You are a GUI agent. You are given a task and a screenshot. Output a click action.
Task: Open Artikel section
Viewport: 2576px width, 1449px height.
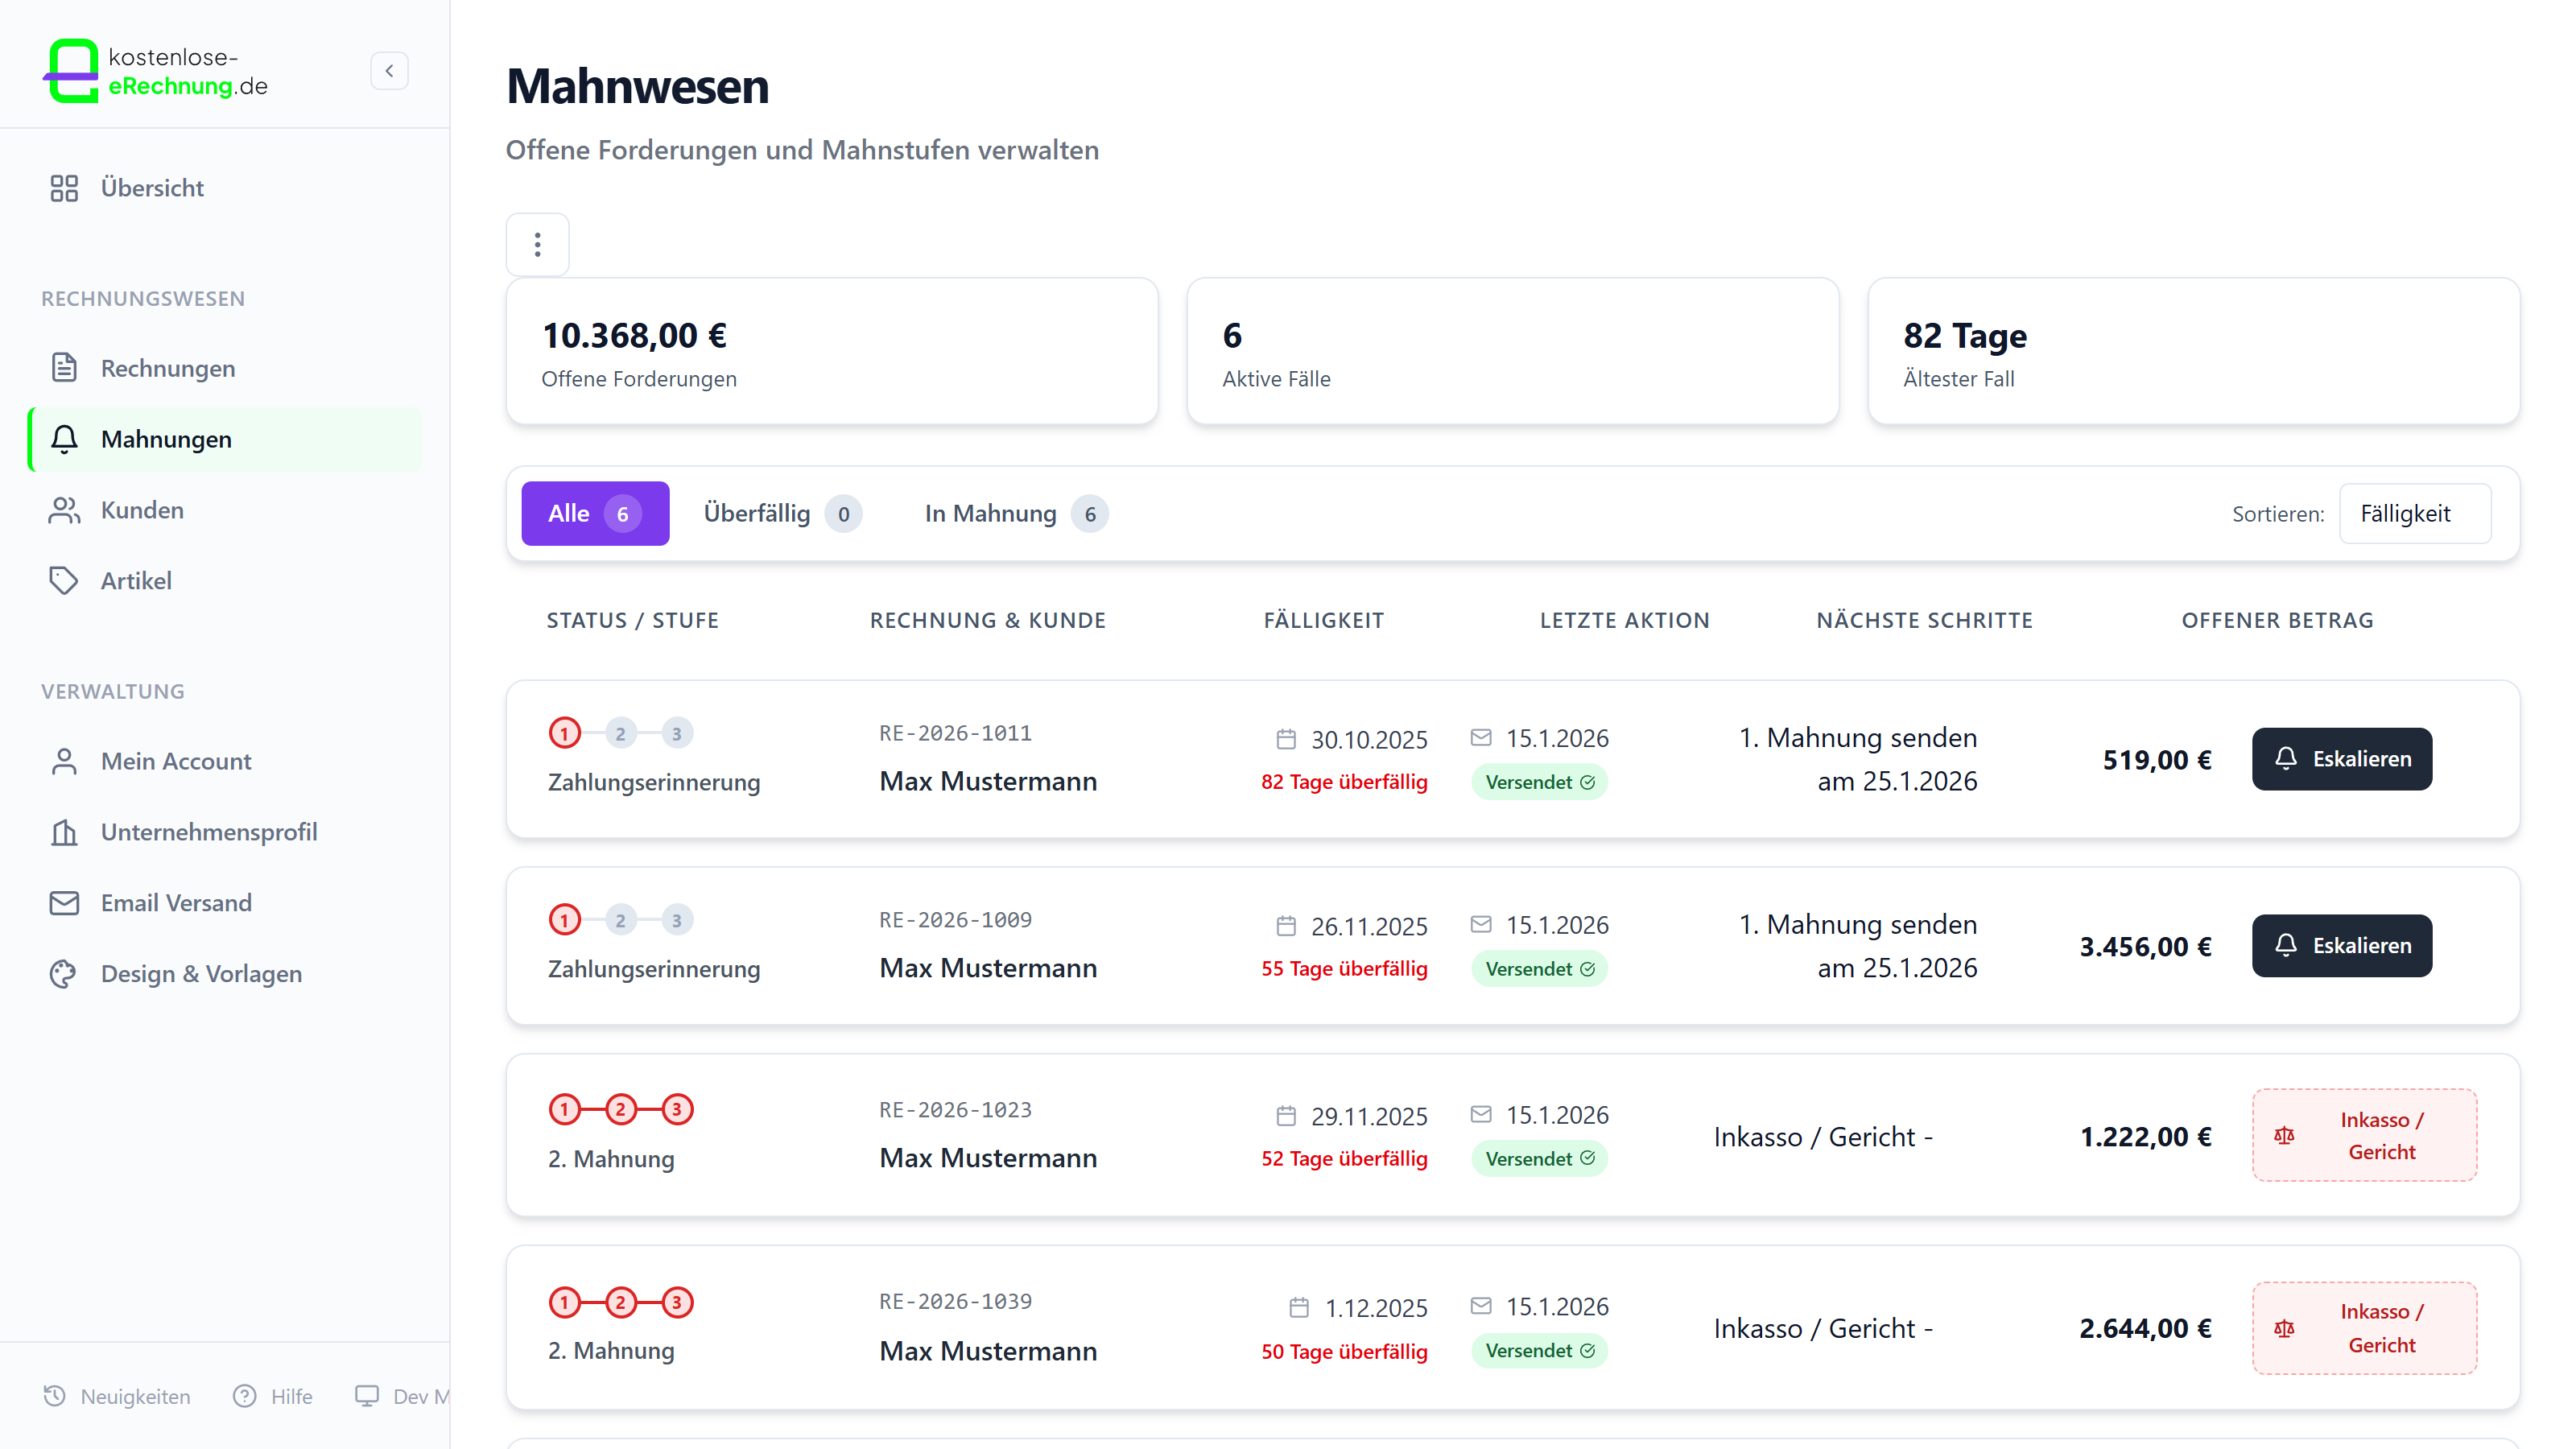(136, 581)
